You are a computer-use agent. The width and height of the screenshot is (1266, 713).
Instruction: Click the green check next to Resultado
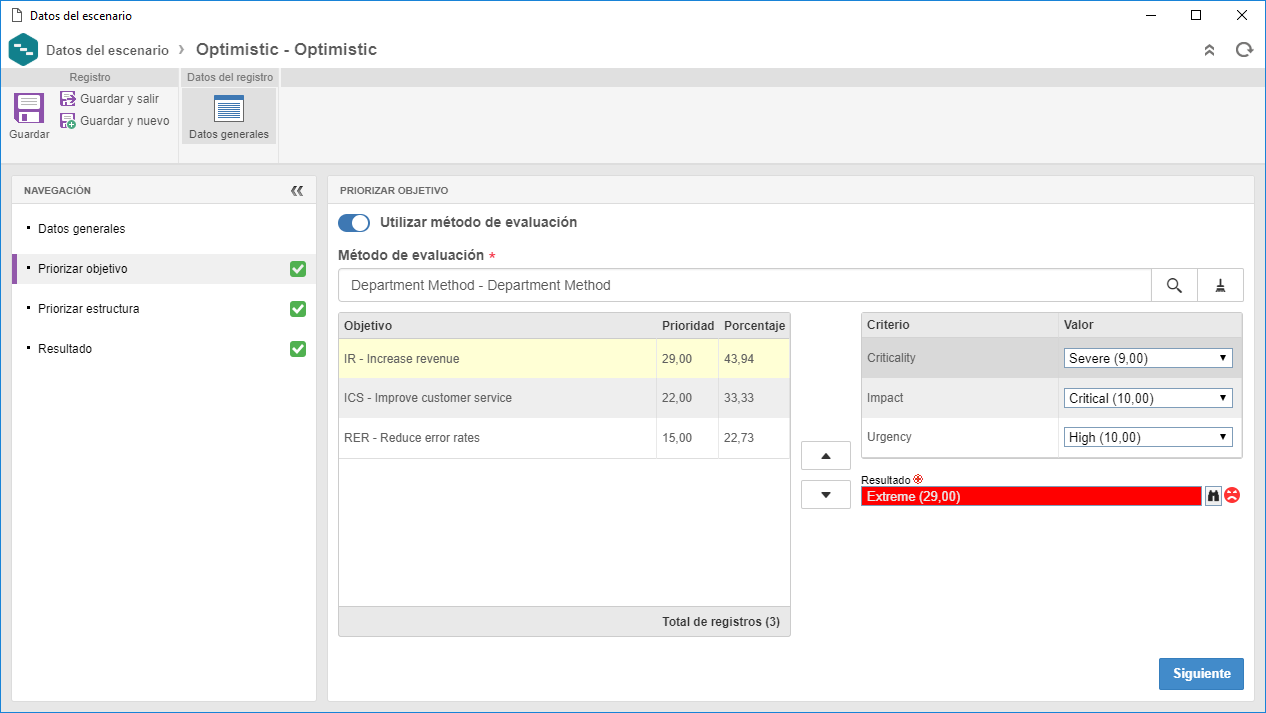coord(297,349)
